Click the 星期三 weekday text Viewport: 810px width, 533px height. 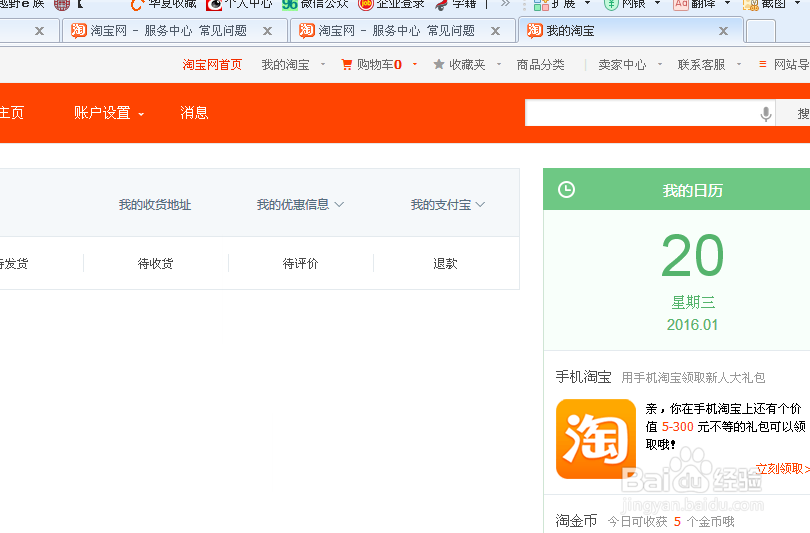693,302
